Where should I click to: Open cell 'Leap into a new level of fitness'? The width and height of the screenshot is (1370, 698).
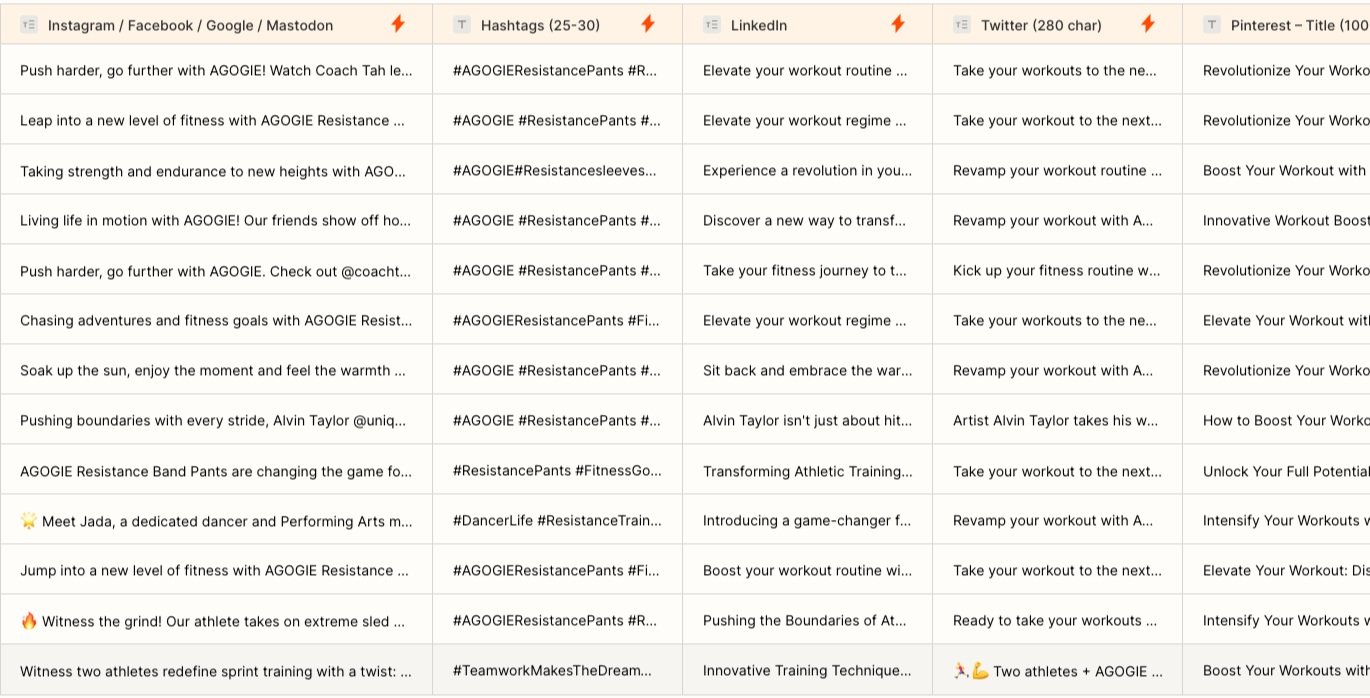[216, 120]
